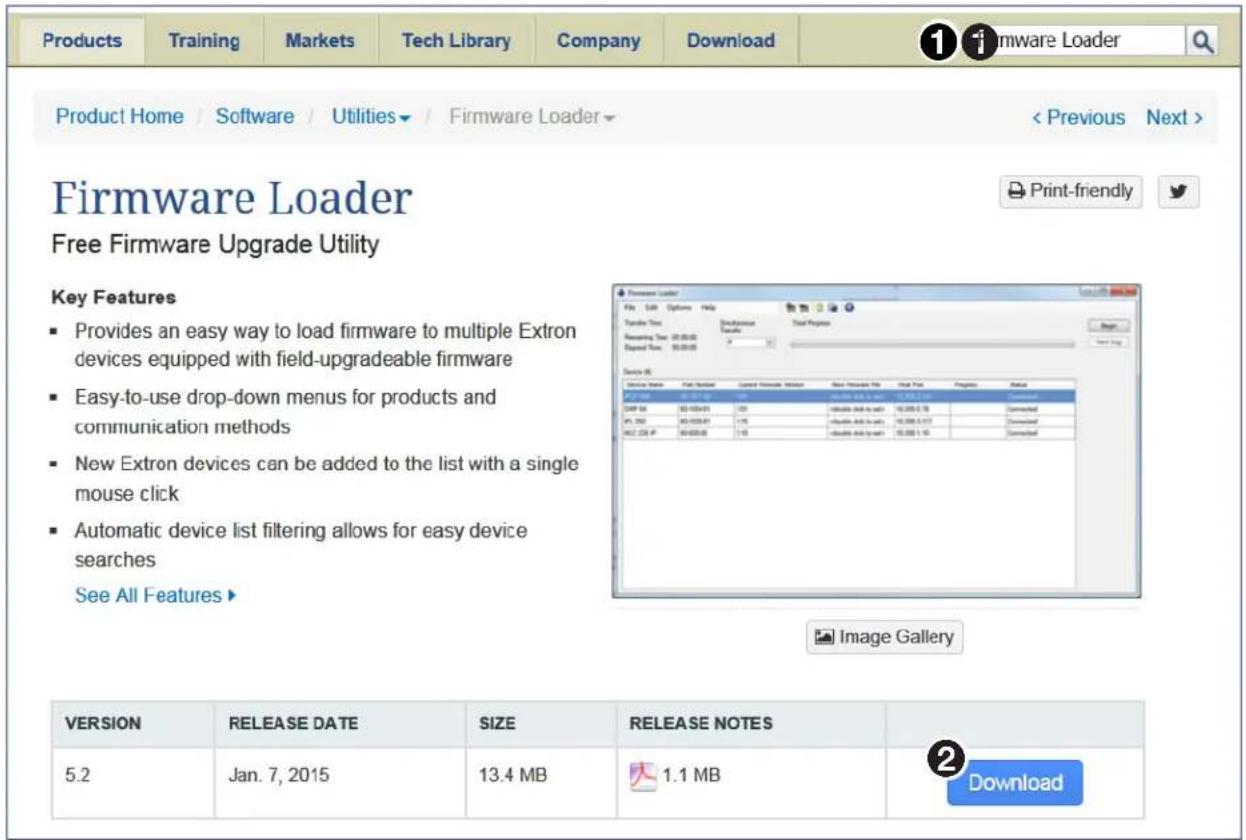Switch to the Markets tab
The image size is (1246, 840).
(320, 41)
